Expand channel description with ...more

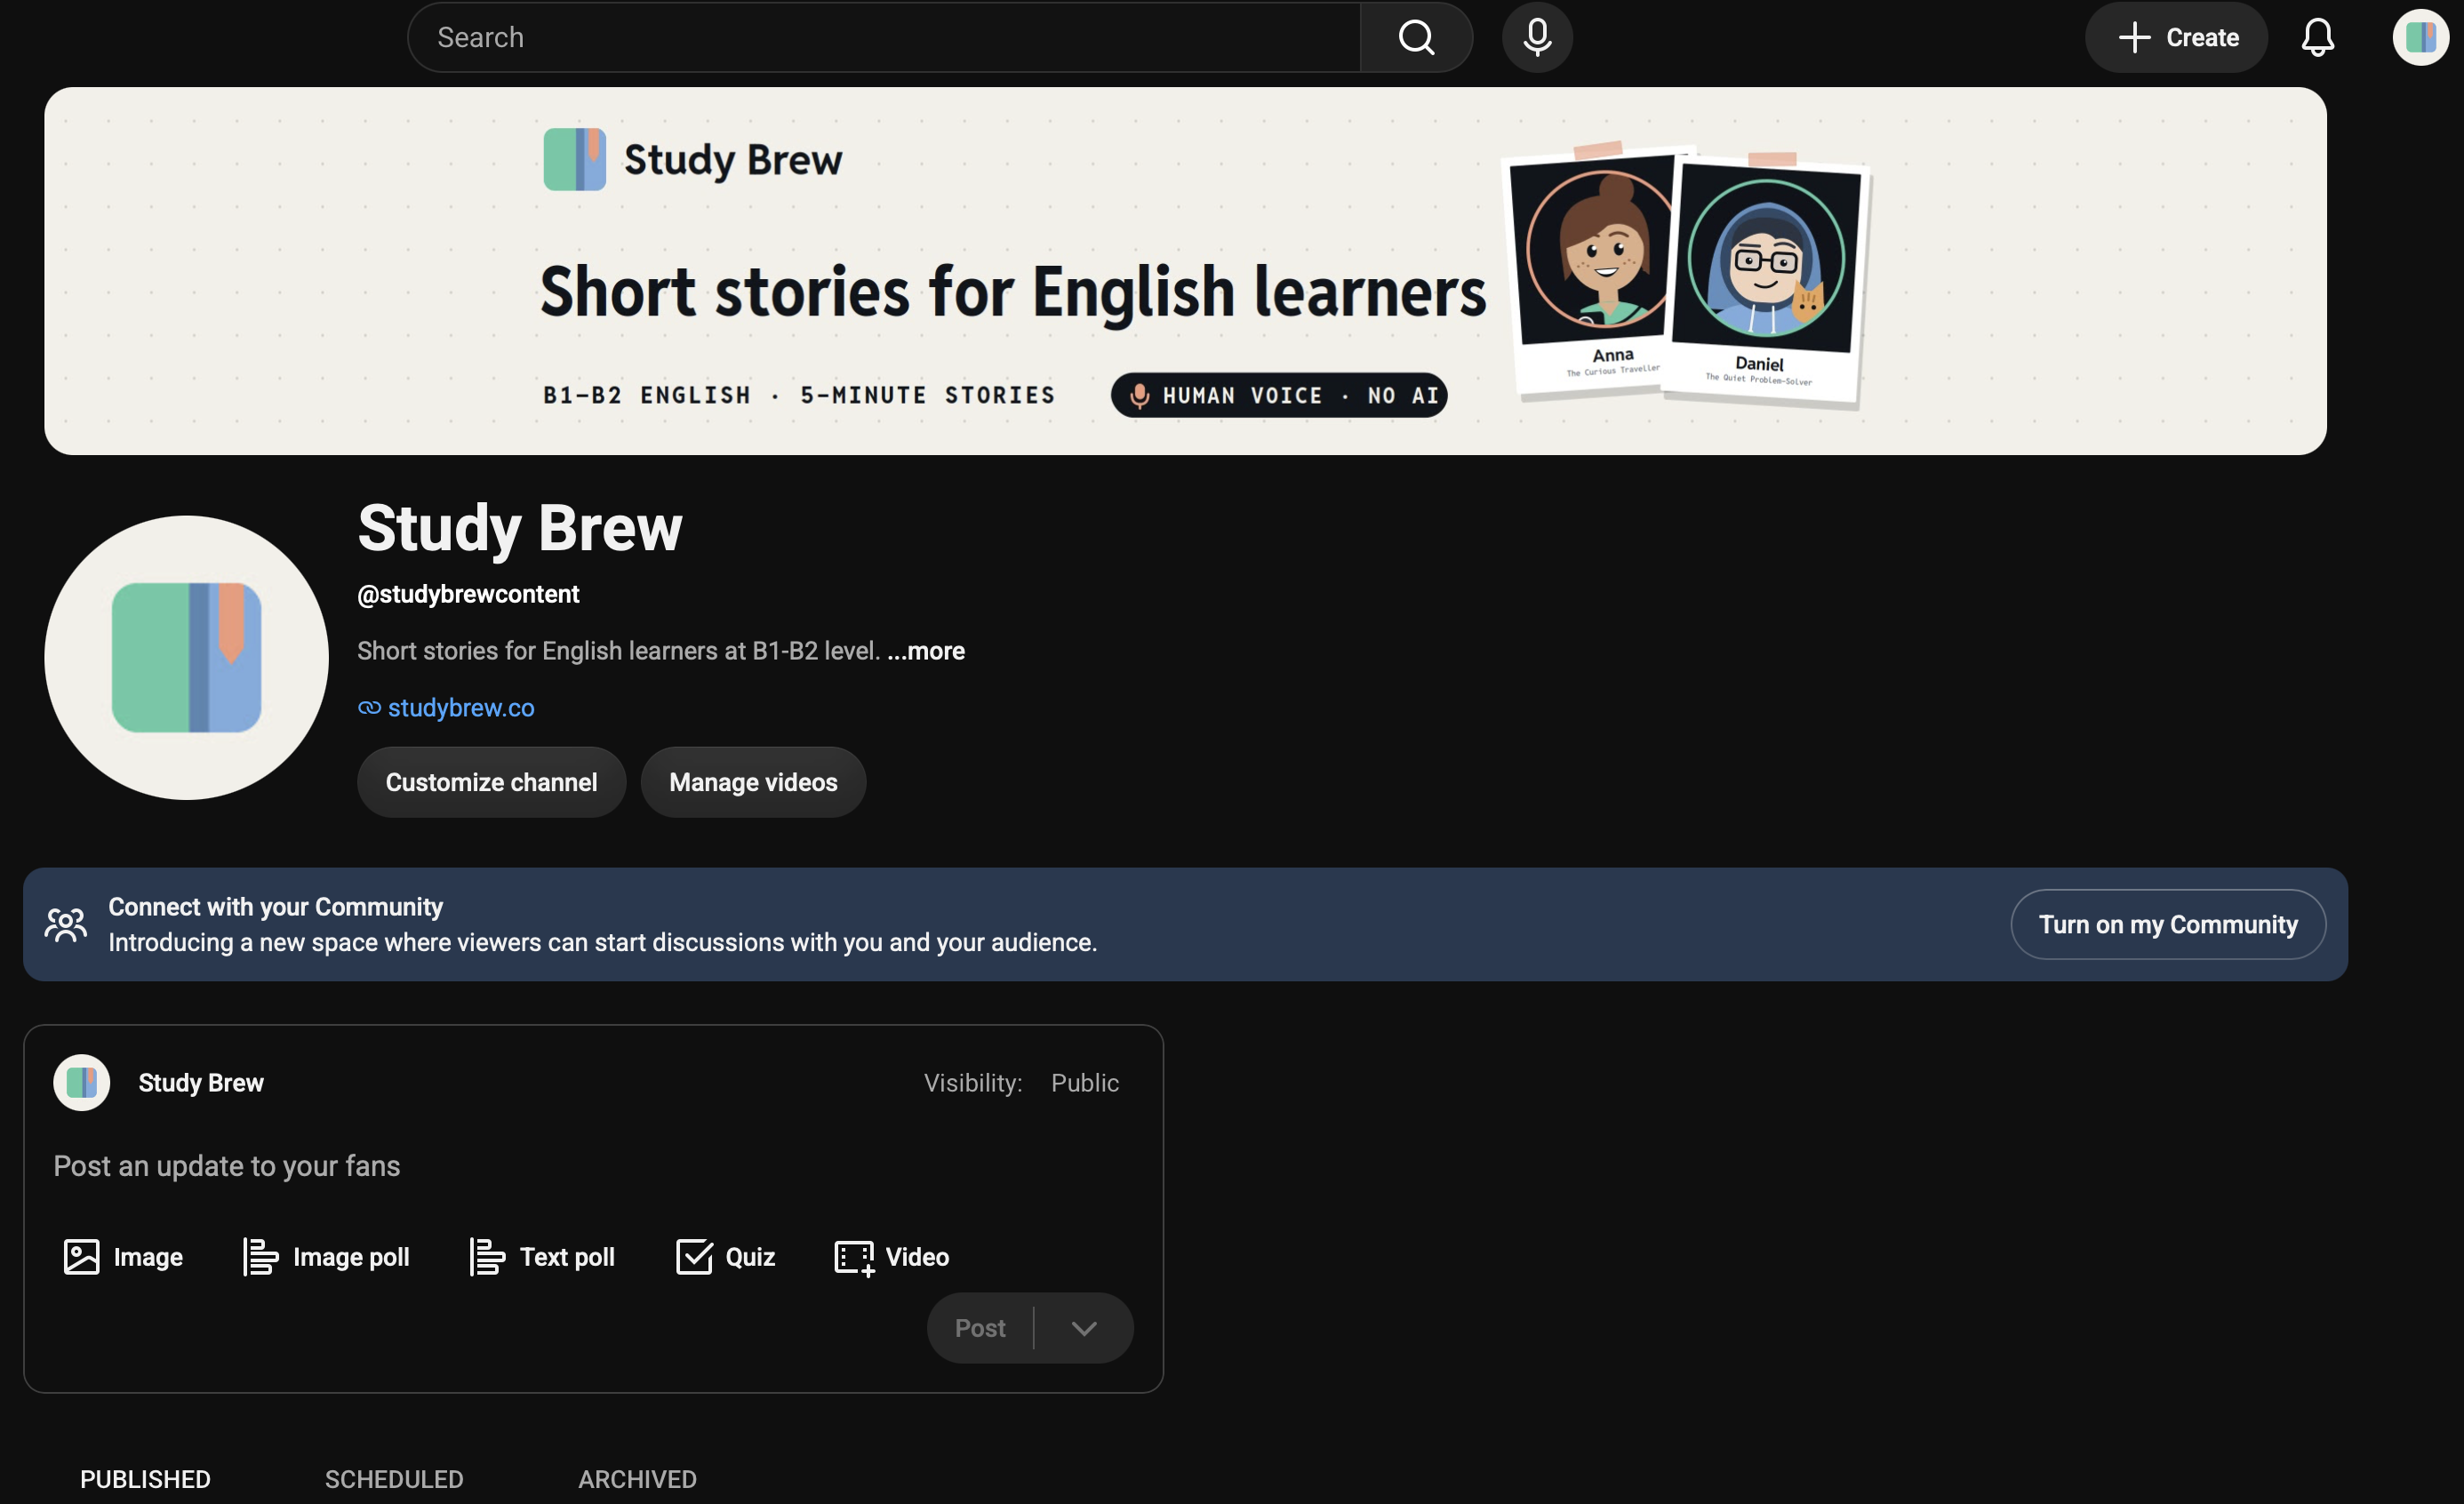click(x=926, y=651)
